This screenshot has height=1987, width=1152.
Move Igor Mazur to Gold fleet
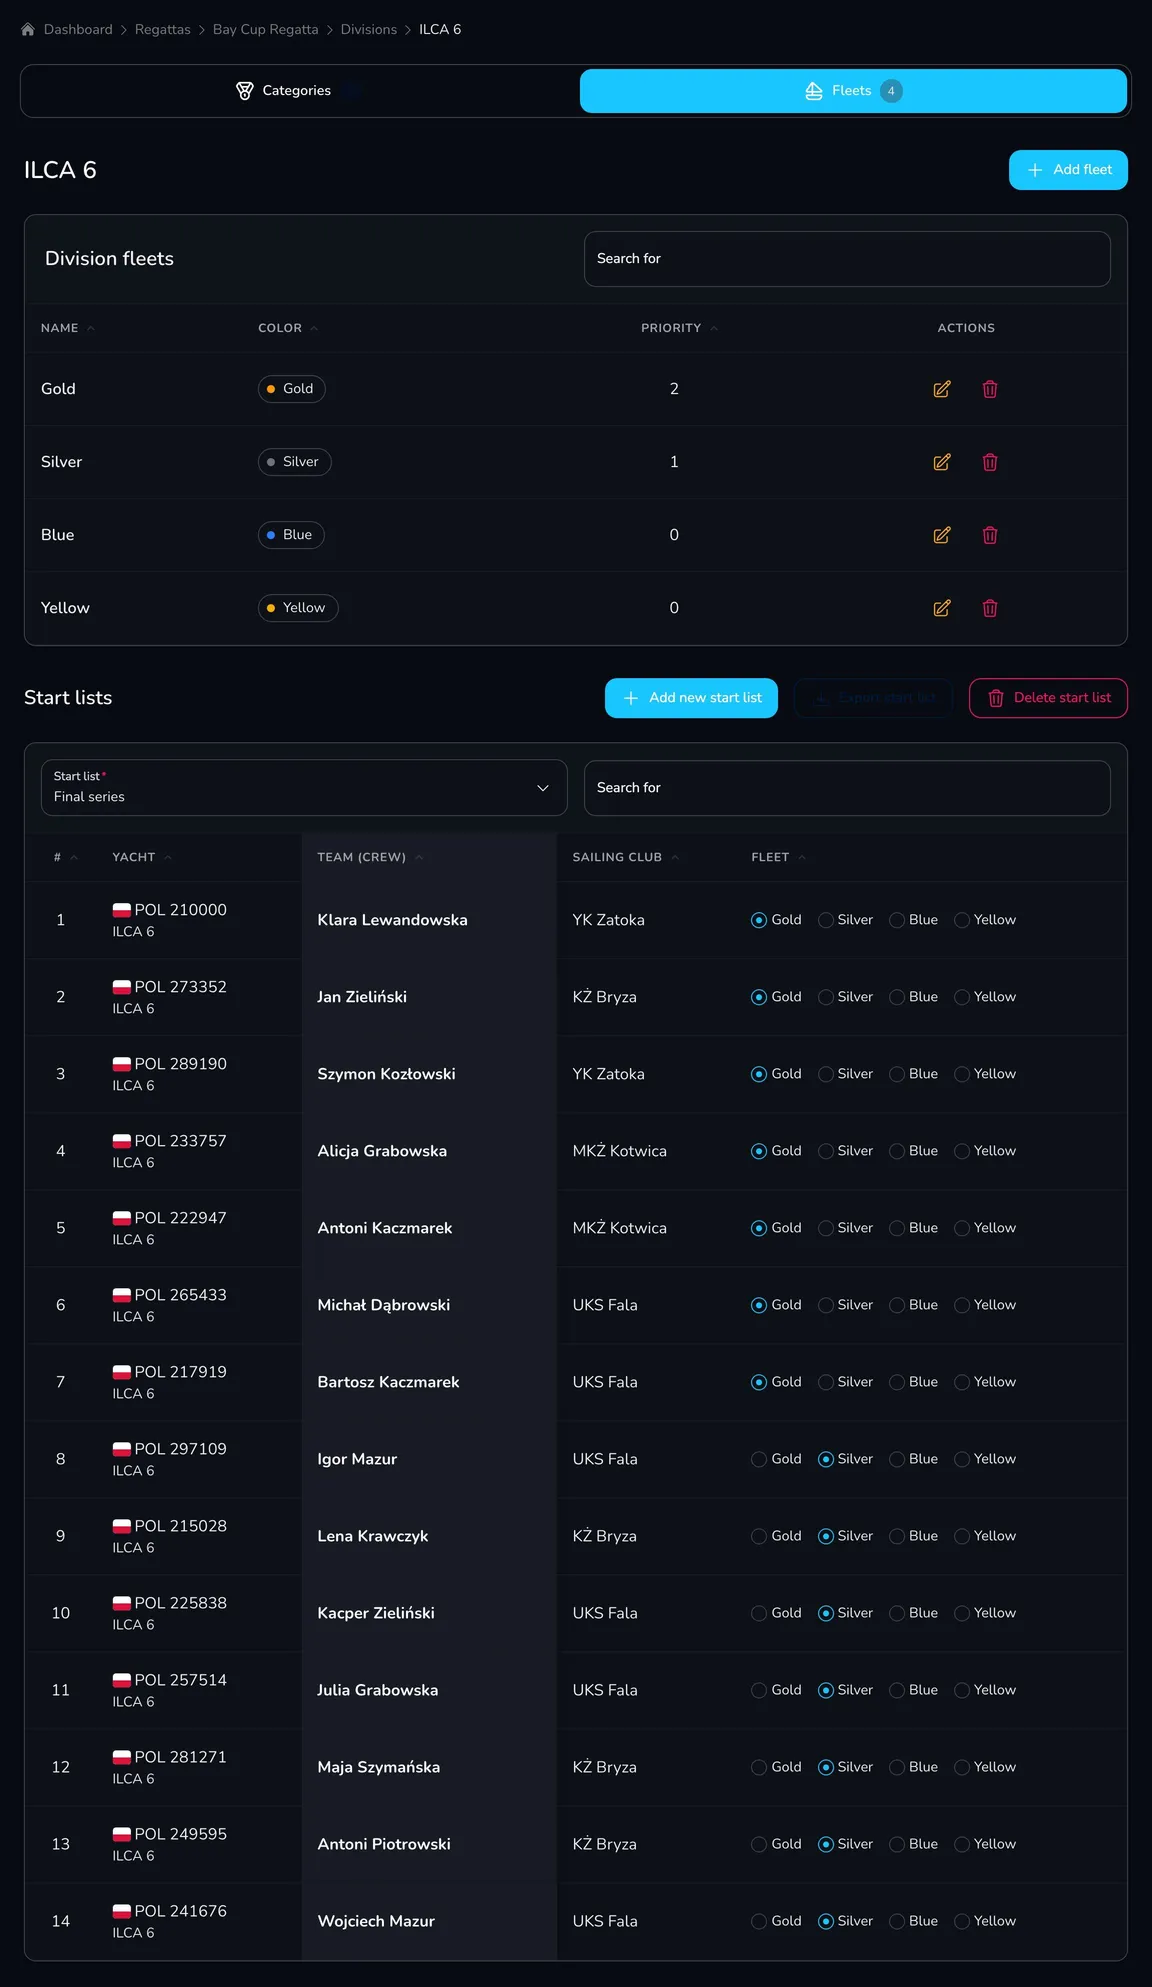(759, 1459)
